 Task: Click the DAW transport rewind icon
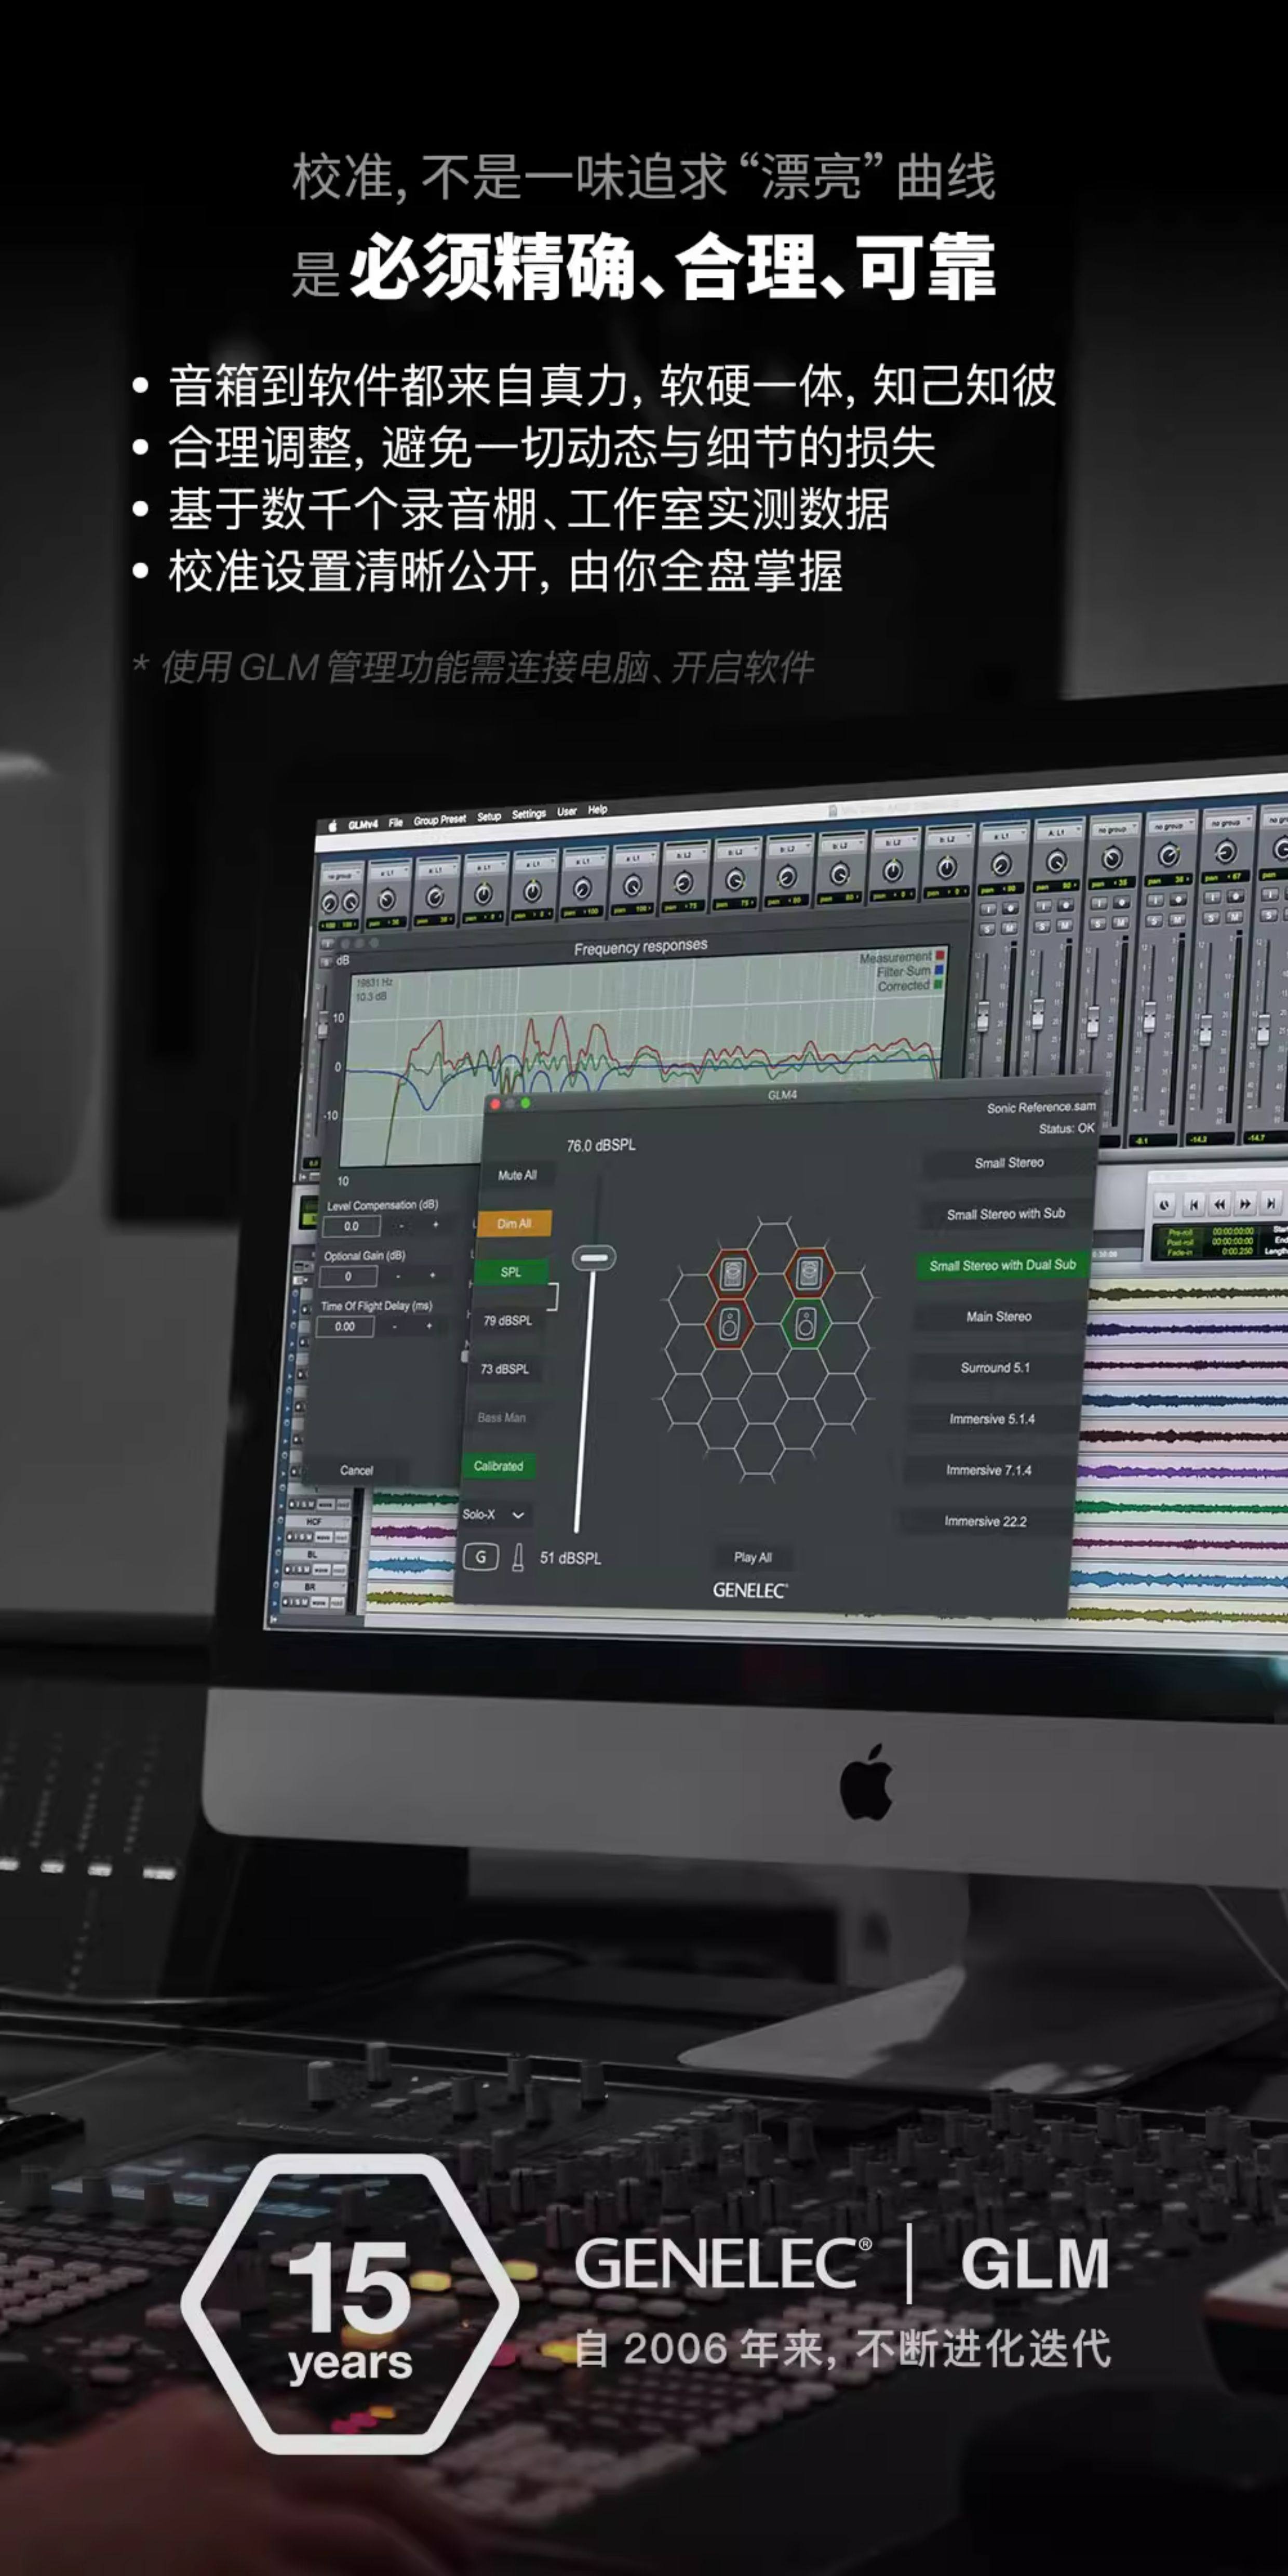click(x=1219, y=1203)
